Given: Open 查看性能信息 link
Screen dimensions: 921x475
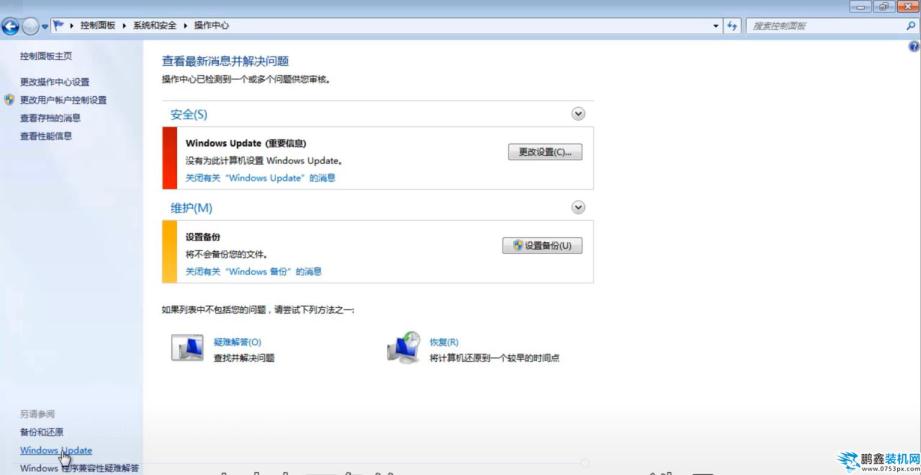Looking at the screenshot, I should coord(46,136).
